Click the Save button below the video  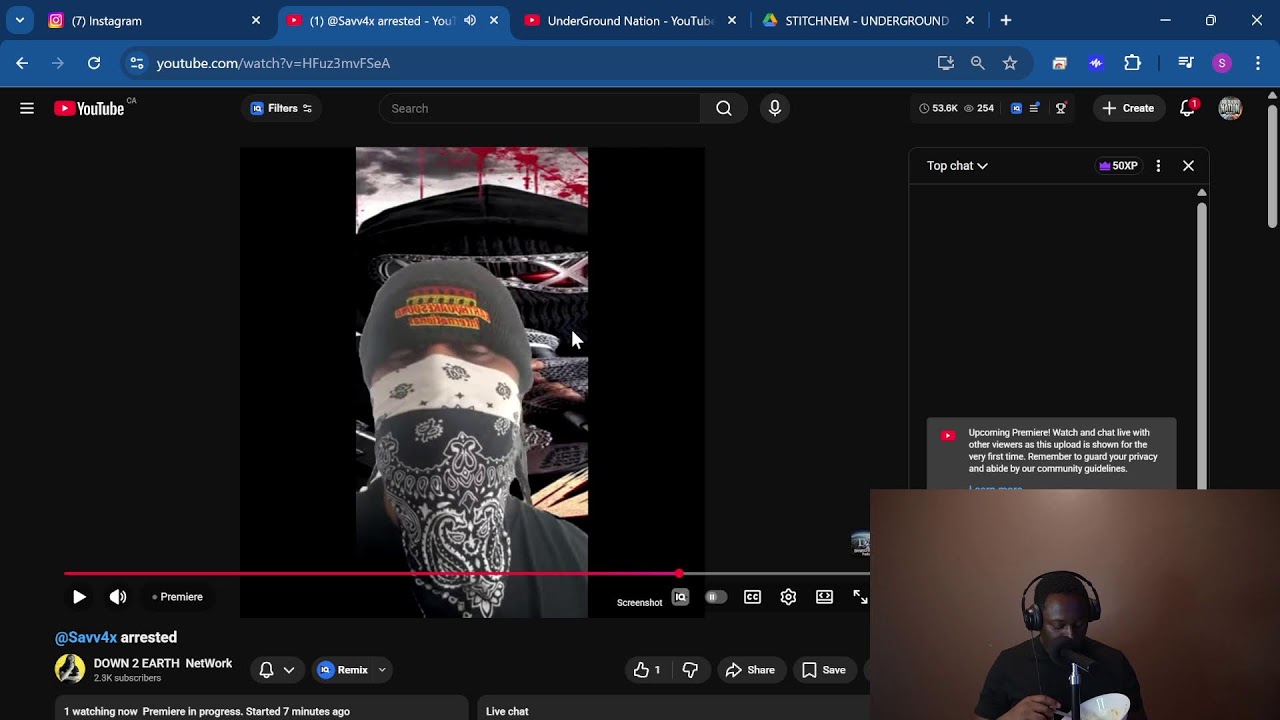click(824, 670)
